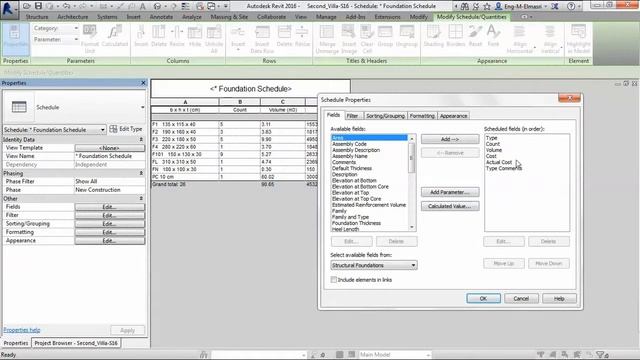Click OK in Schedule Properties dialog
Viewport: 640px width, 360px height.
click(483, 298)
